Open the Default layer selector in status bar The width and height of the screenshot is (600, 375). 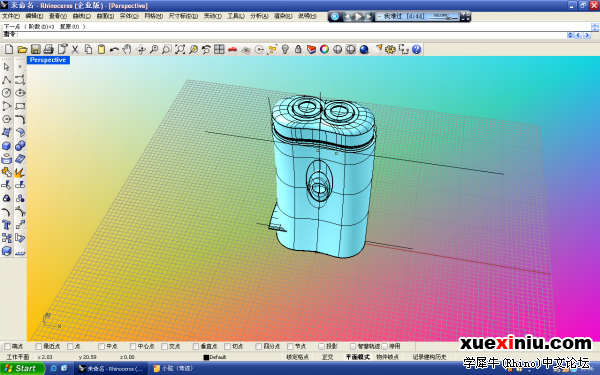point(215,357)
